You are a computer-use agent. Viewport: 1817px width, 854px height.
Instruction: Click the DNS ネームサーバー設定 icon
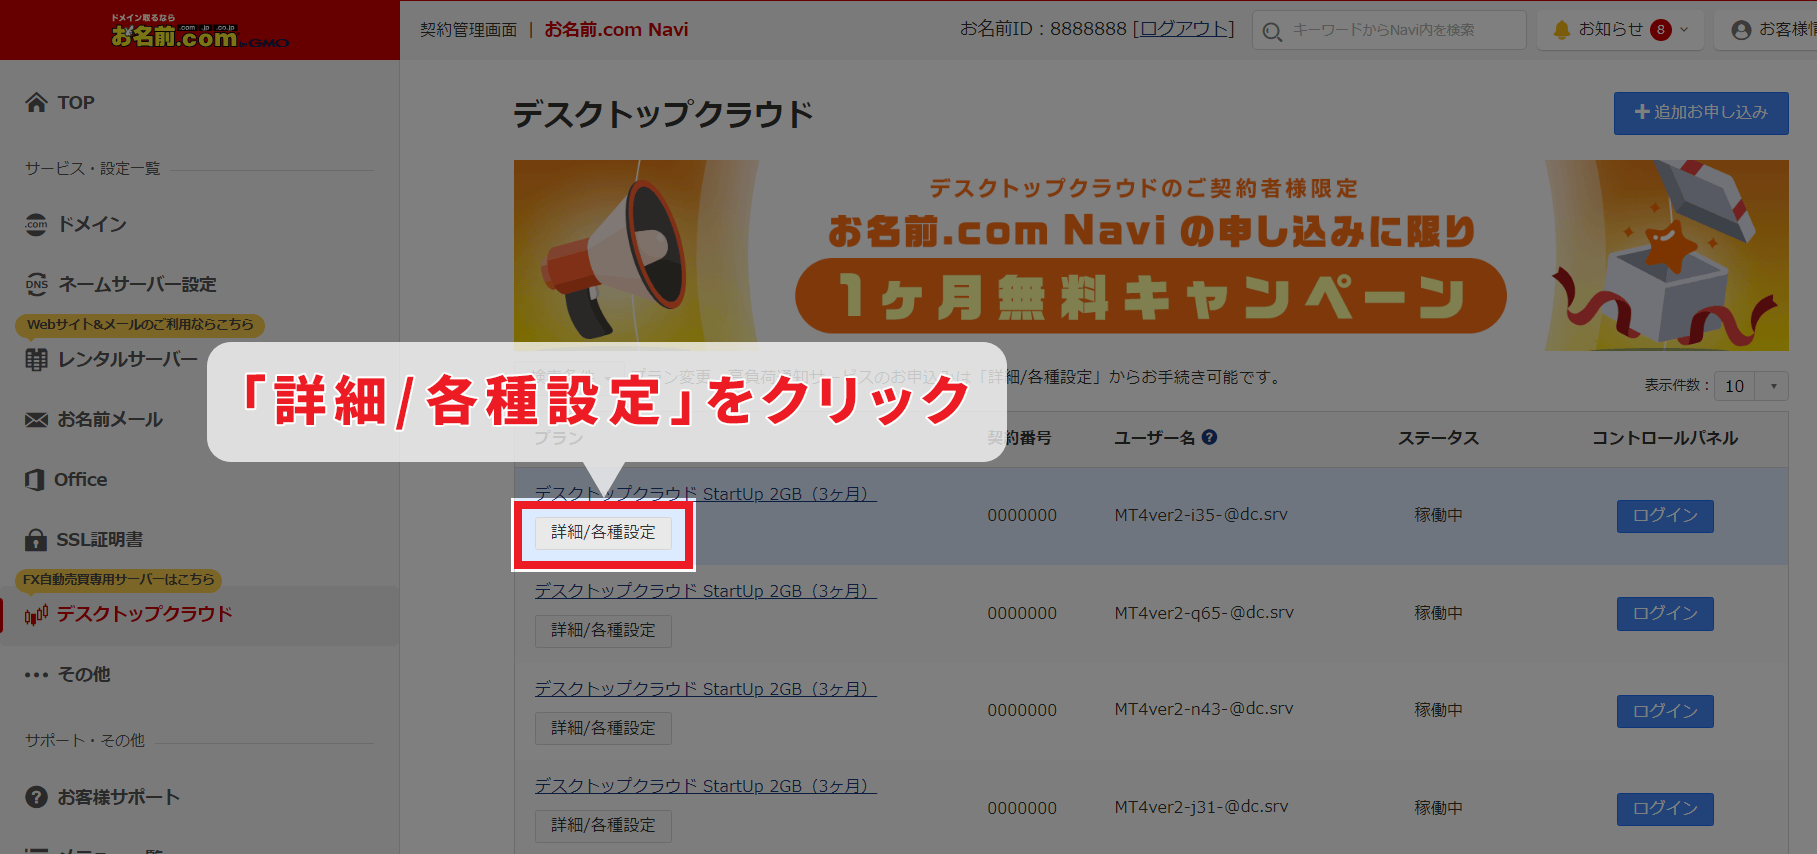(36, 284)
